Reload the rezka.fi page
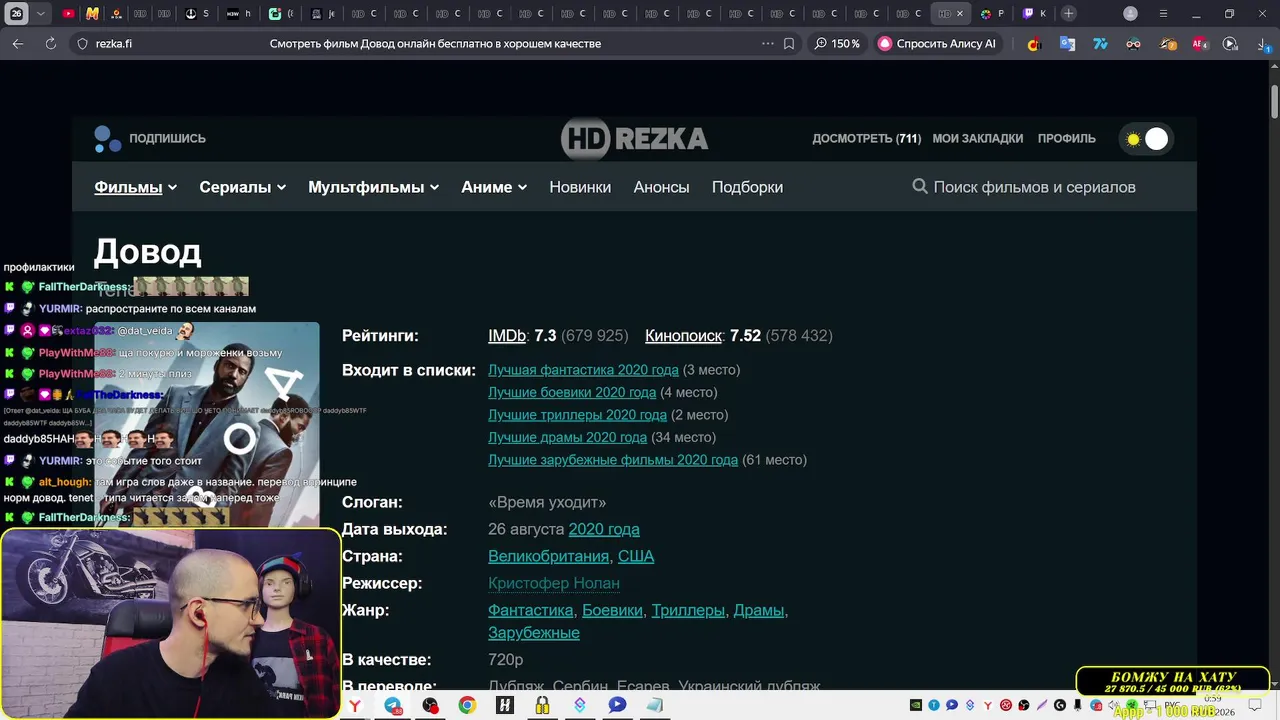The height and width of the screenshot is (720, 1280). coord(51,44)
